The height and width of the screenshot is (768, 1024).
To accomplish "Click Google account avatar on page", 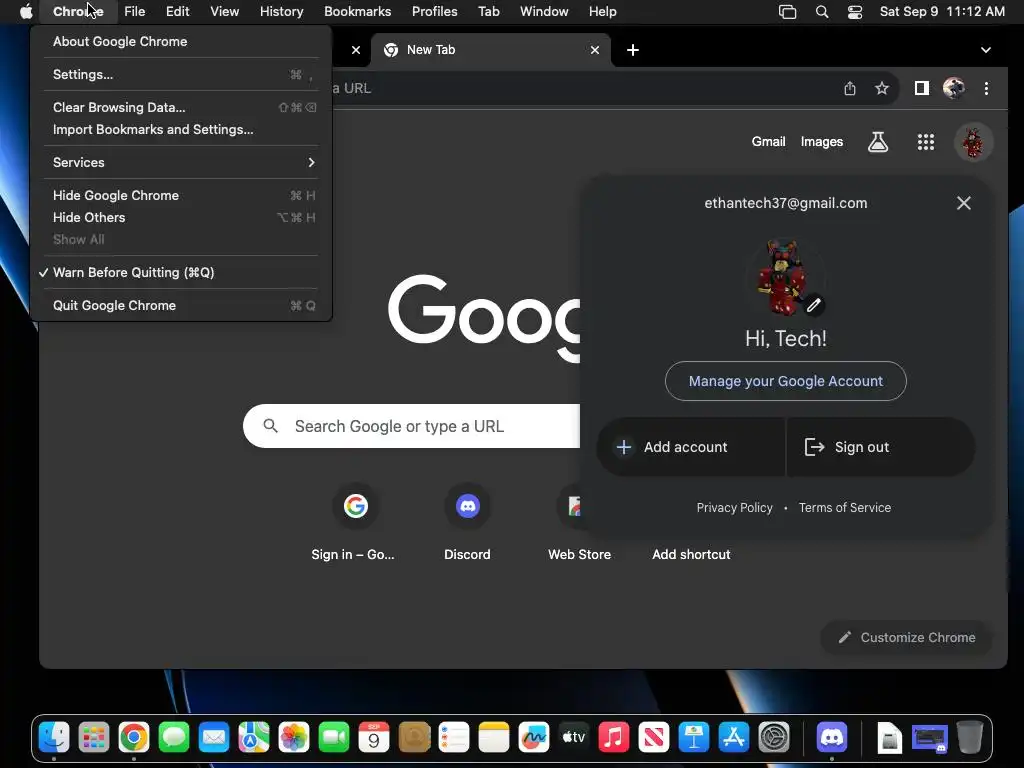I will pos(973,142).
